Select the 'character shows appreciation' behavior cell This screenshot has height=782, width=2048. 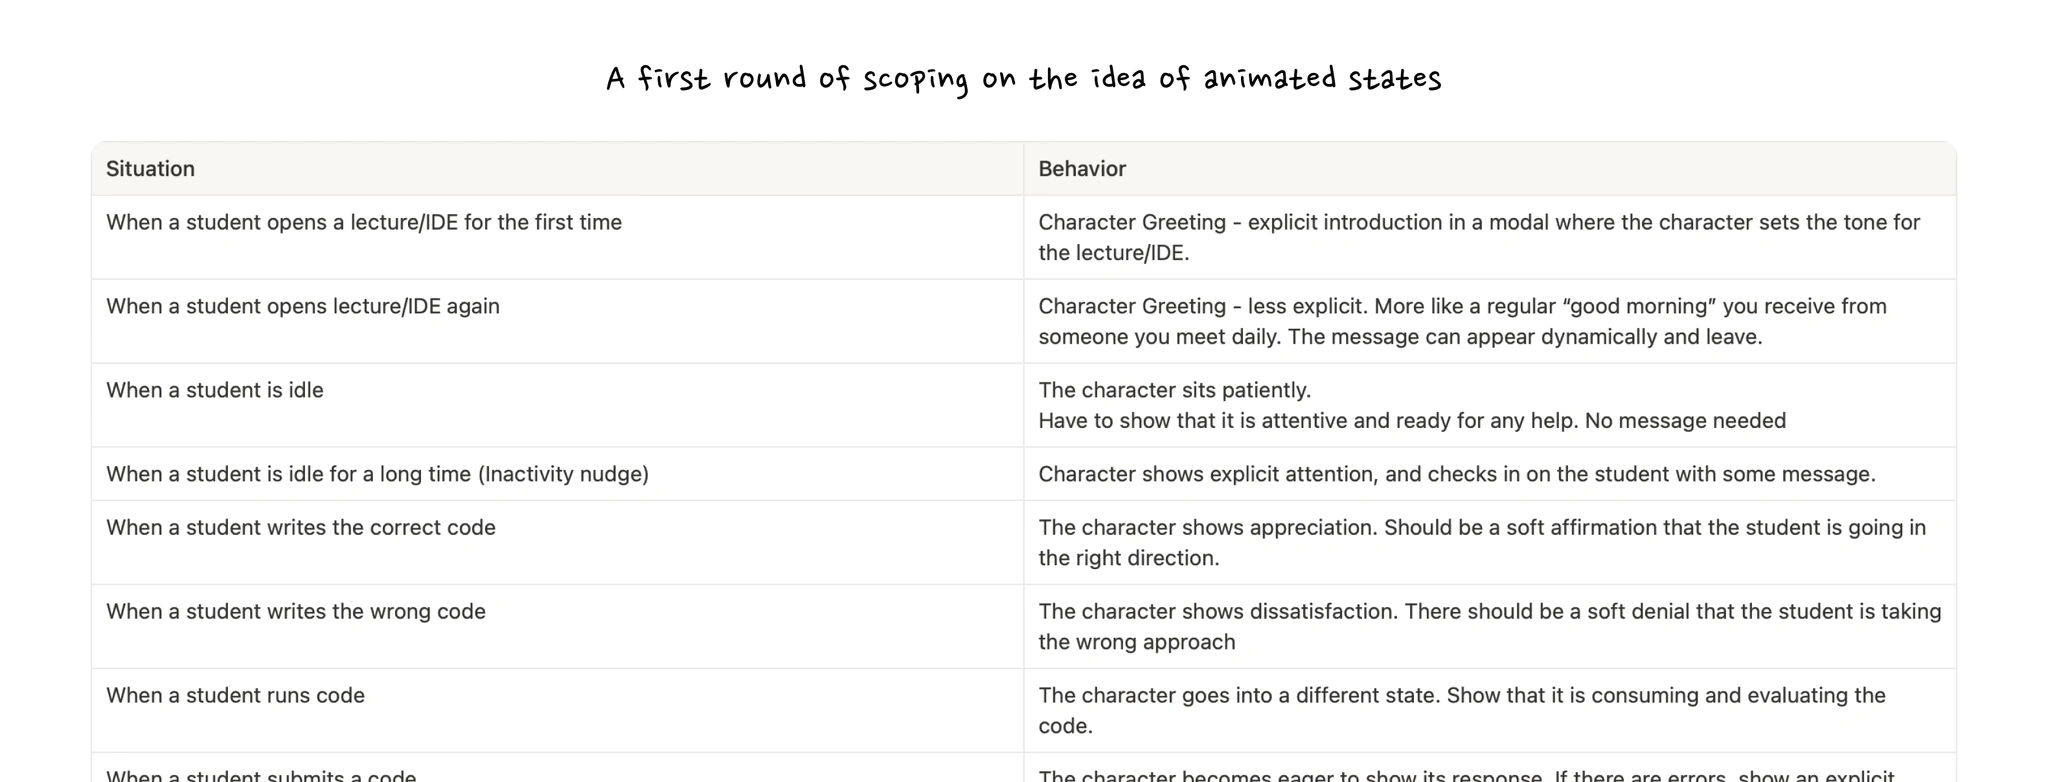tap(1481, 543)
